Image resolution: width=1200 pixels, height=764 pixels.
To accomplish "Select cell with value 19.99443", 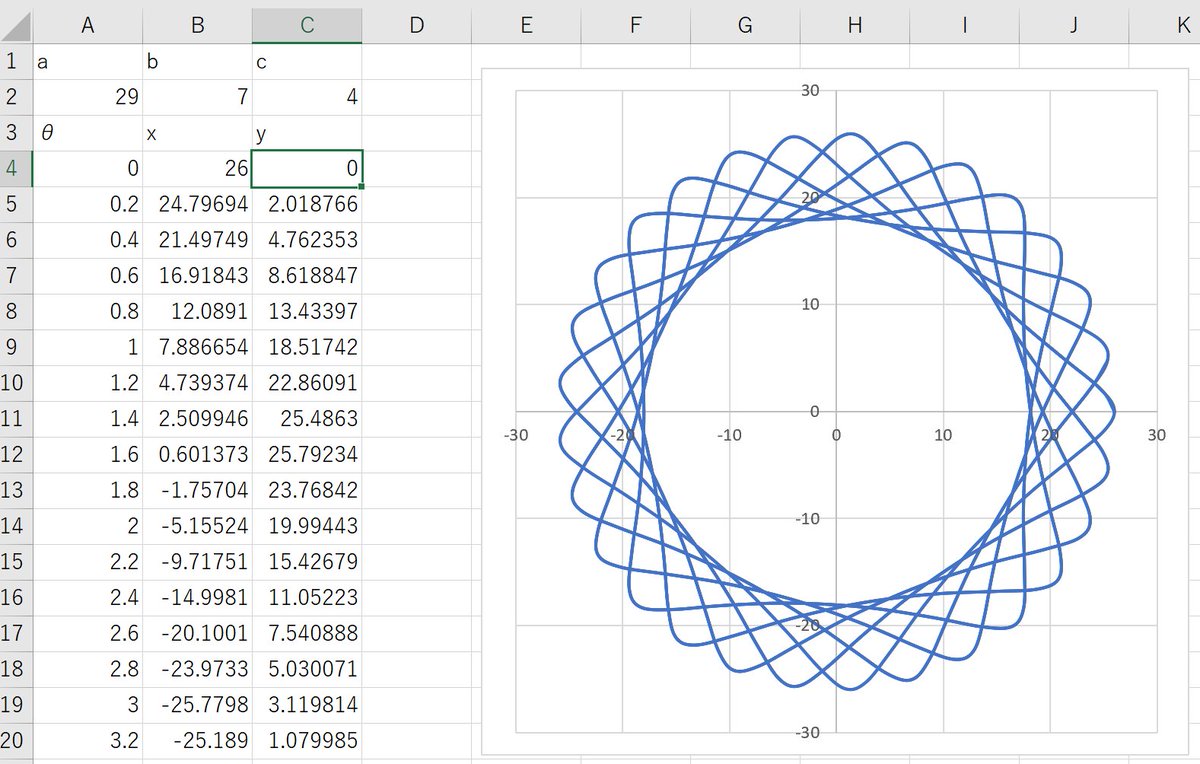I will [307, 526].
